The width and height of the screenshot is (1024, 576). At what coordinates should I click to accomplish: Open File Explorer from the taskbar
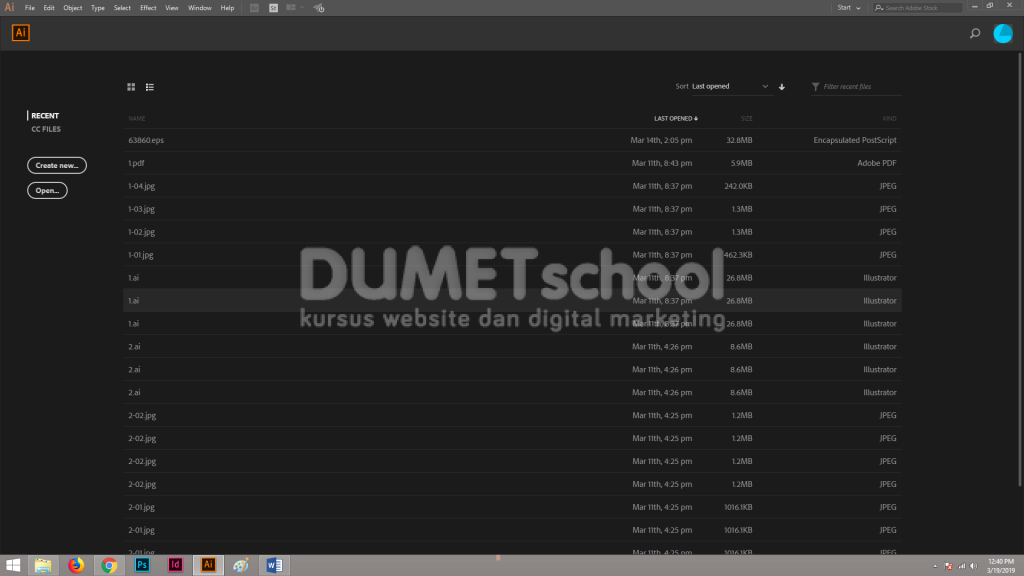click(x=43, y=565)
